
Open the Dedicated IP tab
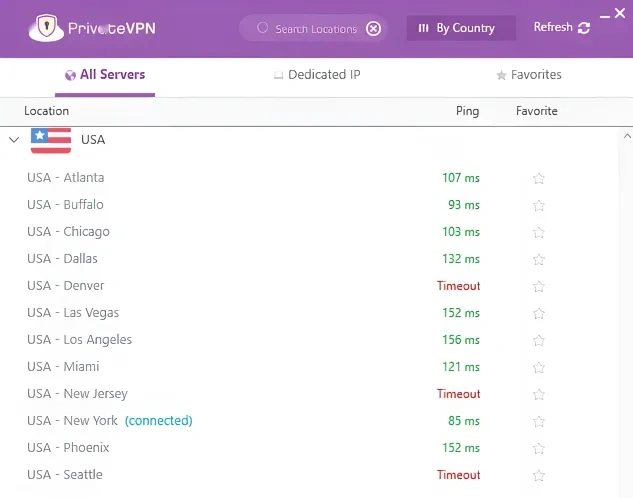(317, 75)
